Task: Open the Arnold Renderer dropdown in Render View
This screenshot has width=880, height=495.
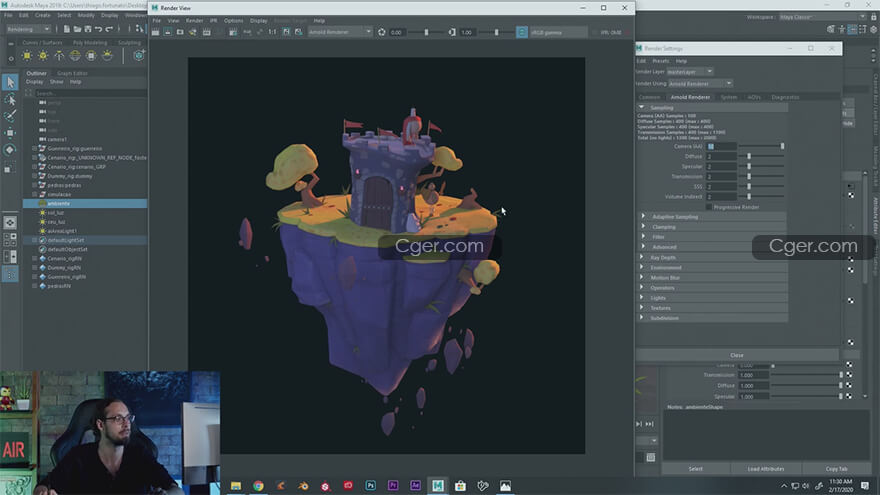Action: click(339, 32)
